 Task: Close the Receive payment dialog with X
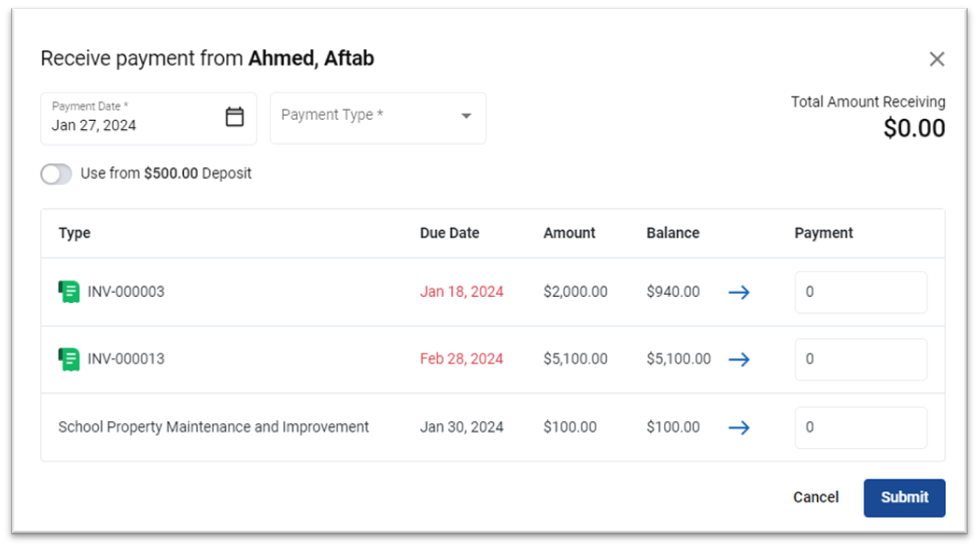click(x=937, y=59)
